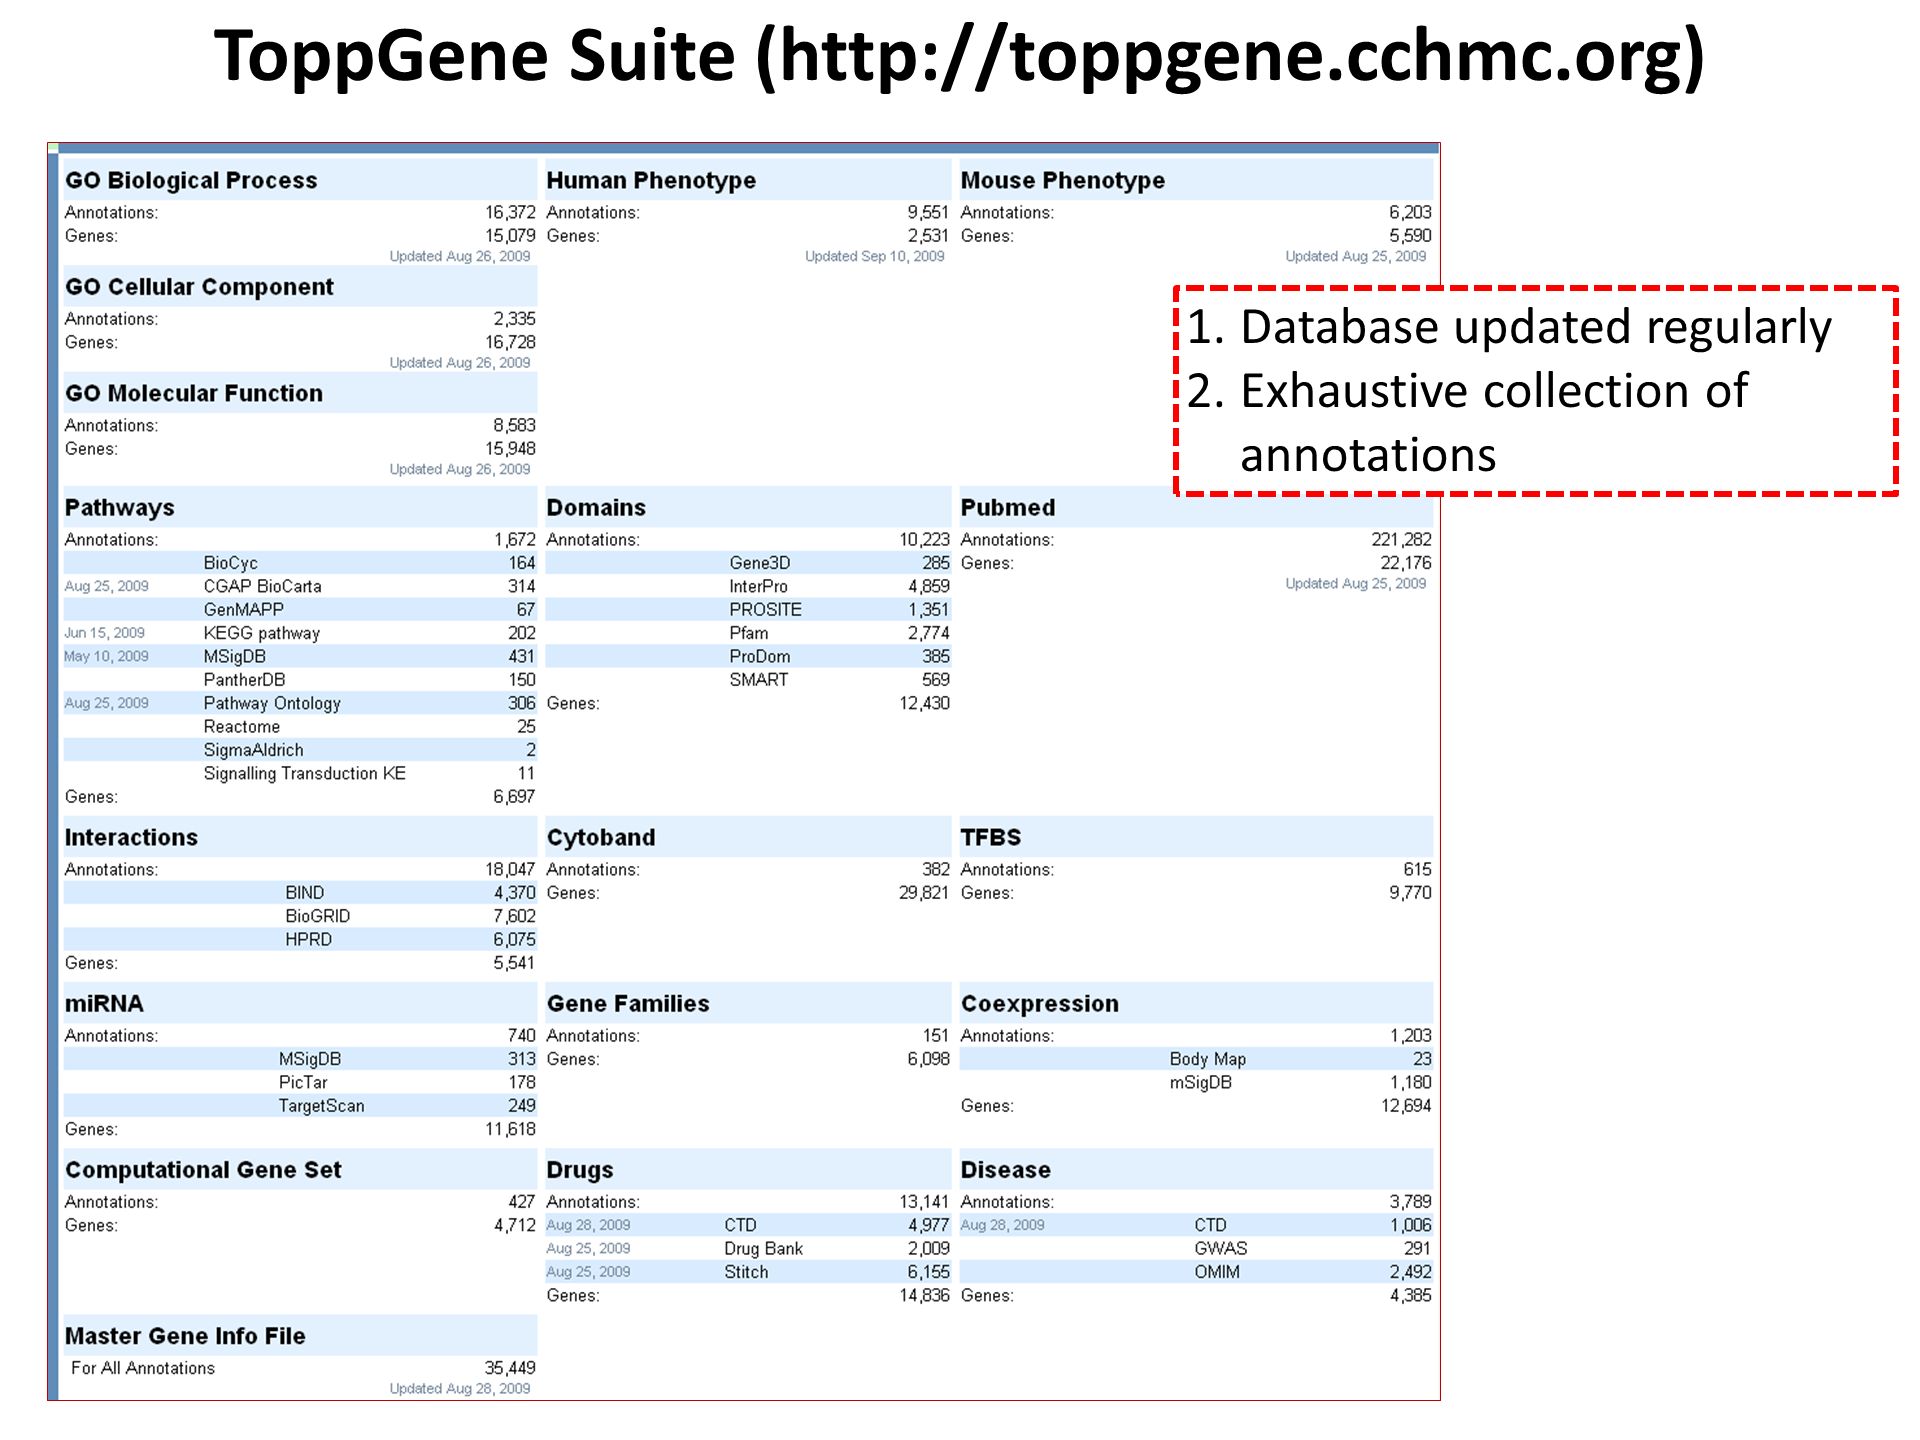
Task: Select CTD under Drugs
Action: click(x=748, y=1225)
